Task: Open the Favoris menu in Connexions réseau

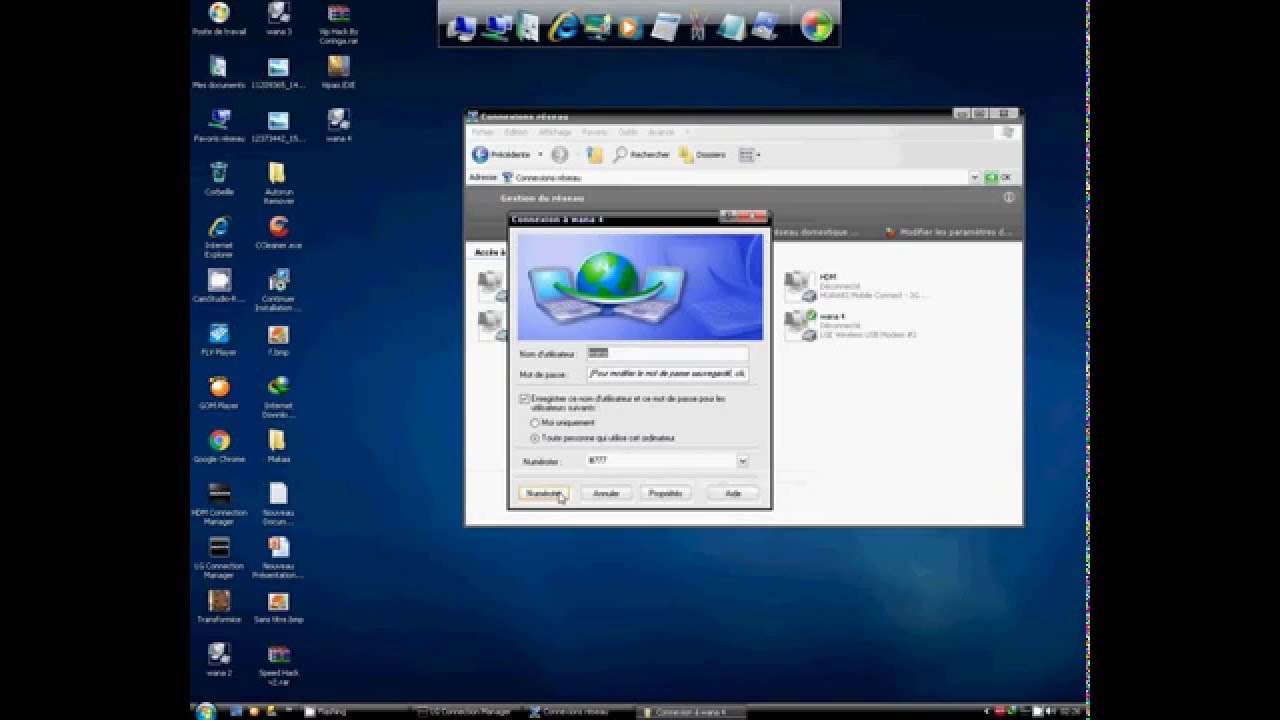Action: pyautogui.click(x=595, y=132)
